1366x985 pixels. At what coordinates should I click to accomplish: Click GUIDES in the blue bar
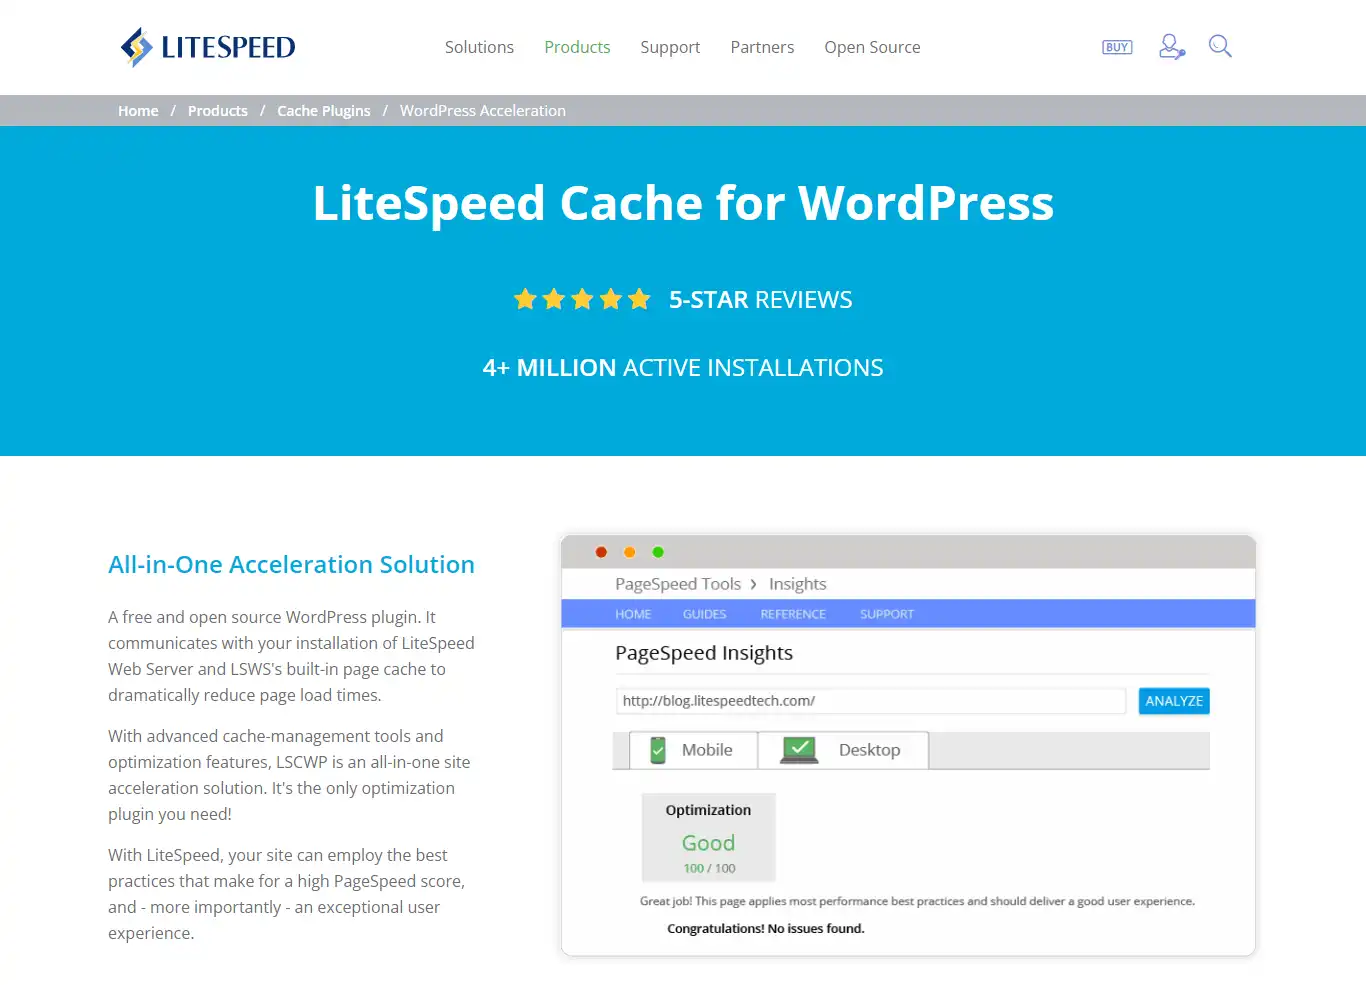(x=705, y=614)
